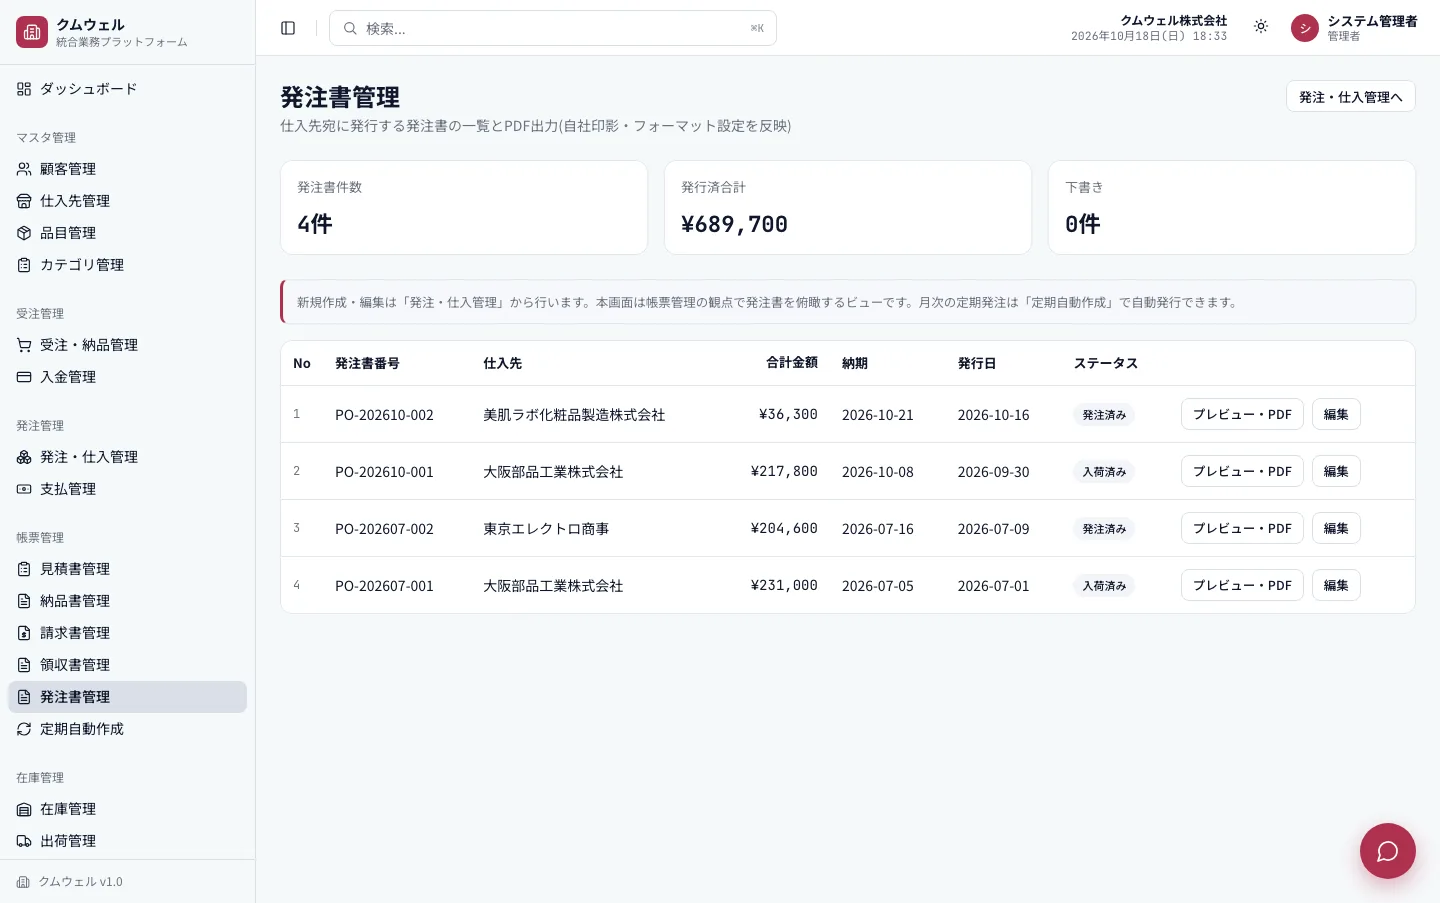Click 編集 for PO-202610-001
Image resolution: width=1440 pixels, height=903 pixels.
pos(1336,471)
